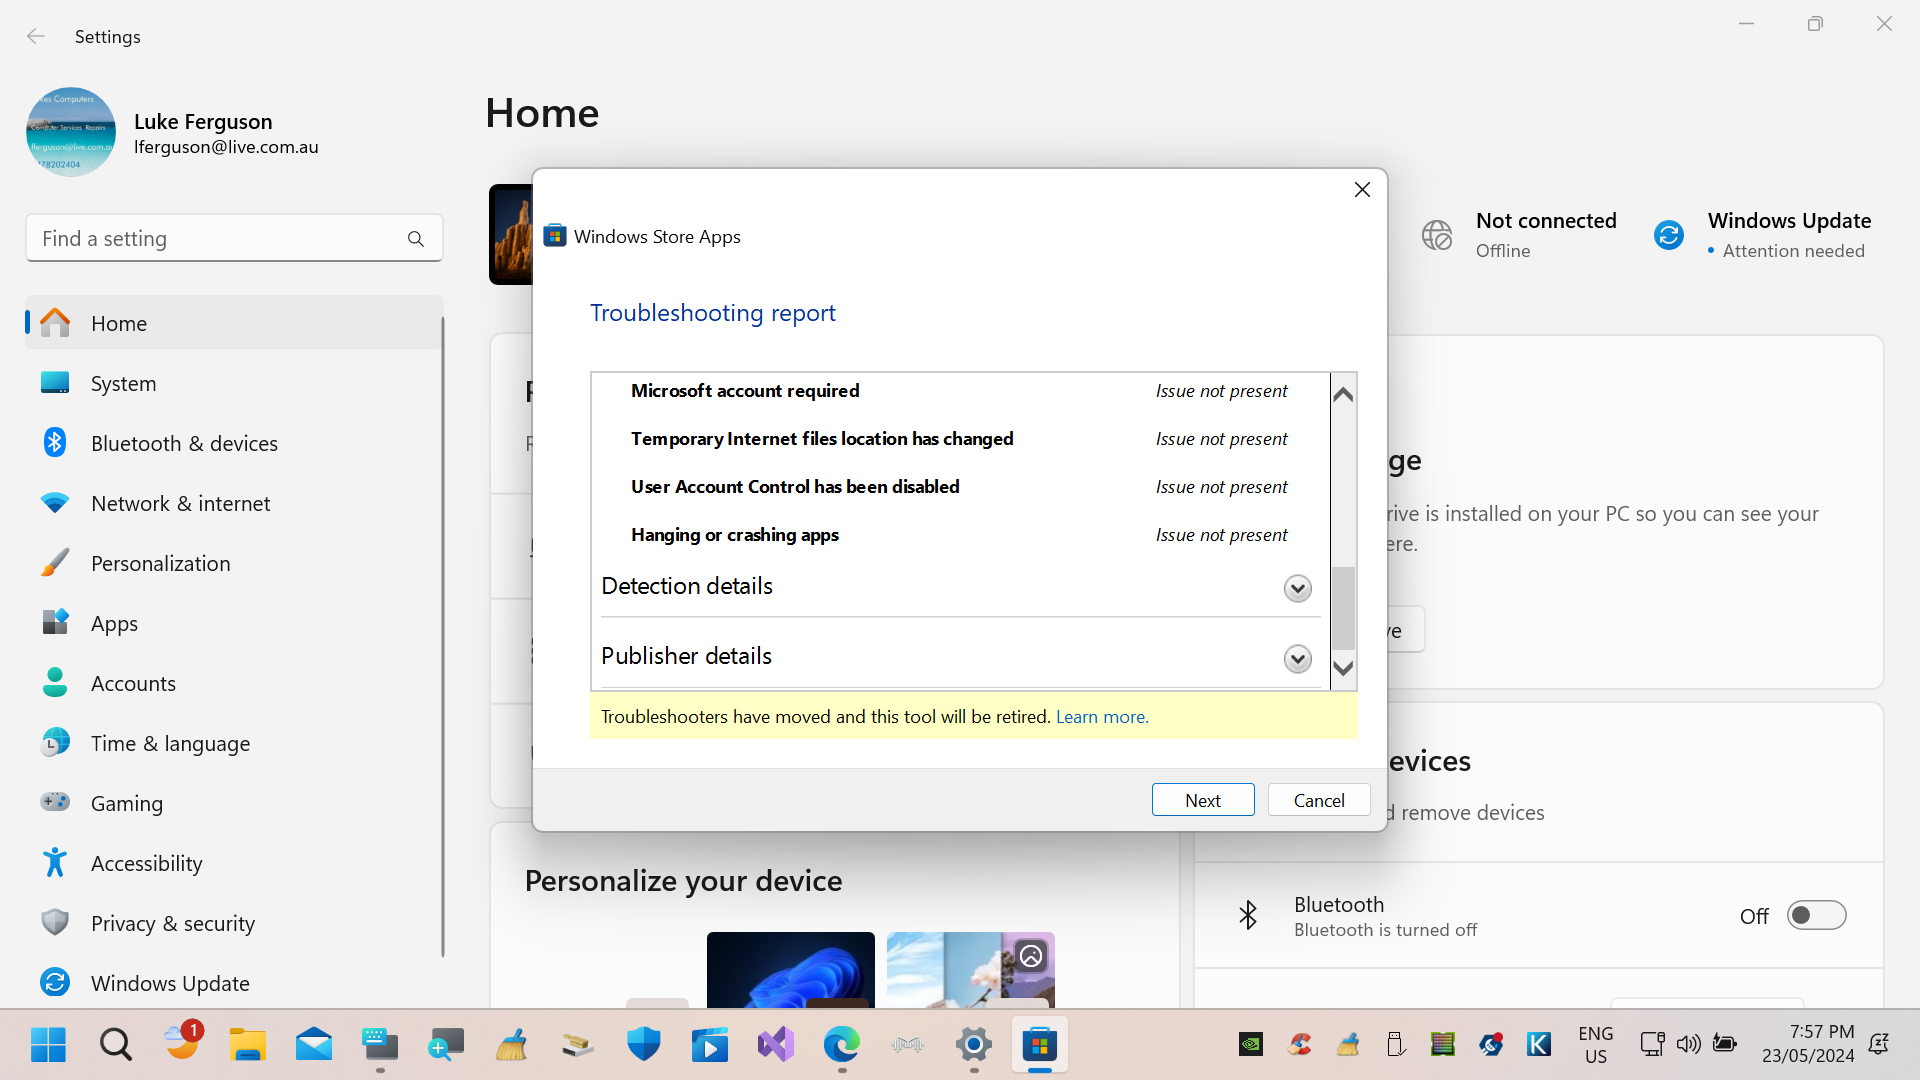This screenshot has height=1080, width=1920.
Task: Open Privacy & security settings
Action: click(x=234, y=923)
